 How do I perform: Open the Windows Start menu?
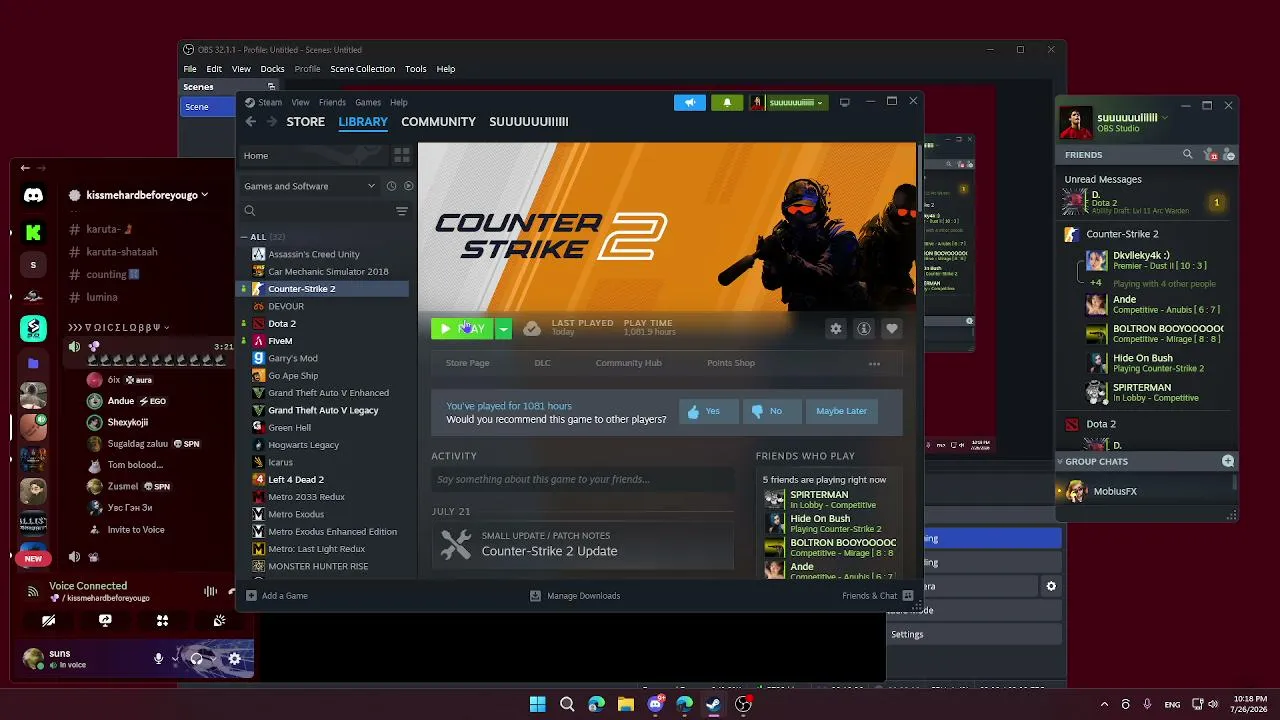tap(538, 704)
